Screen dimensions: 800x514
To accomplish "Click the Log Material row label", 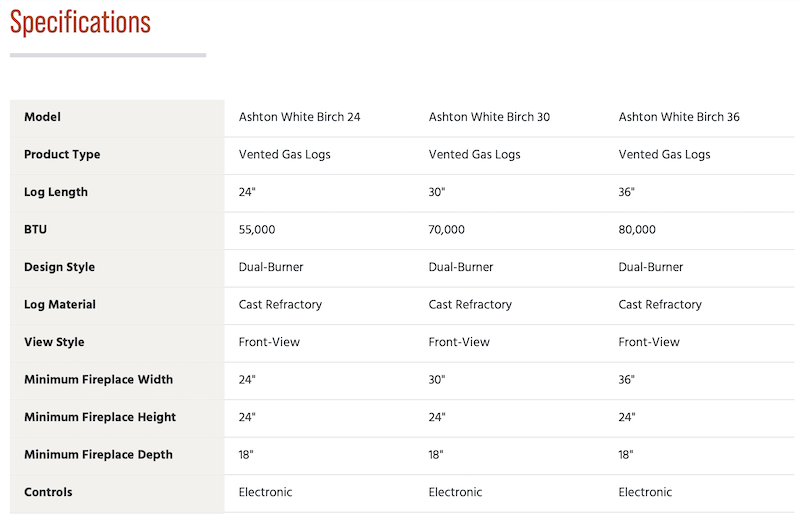I will (x=60, y=305).
